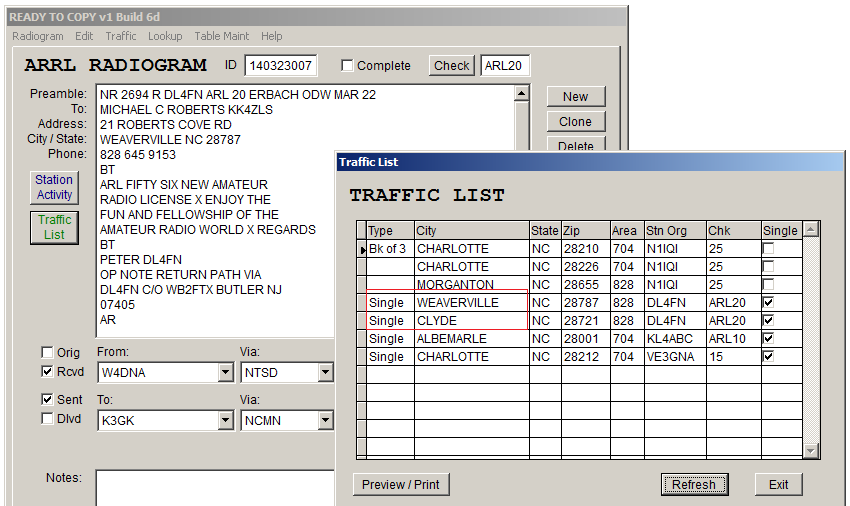
Task: Clone the current radiogram
Action: [x=575, y=121]
